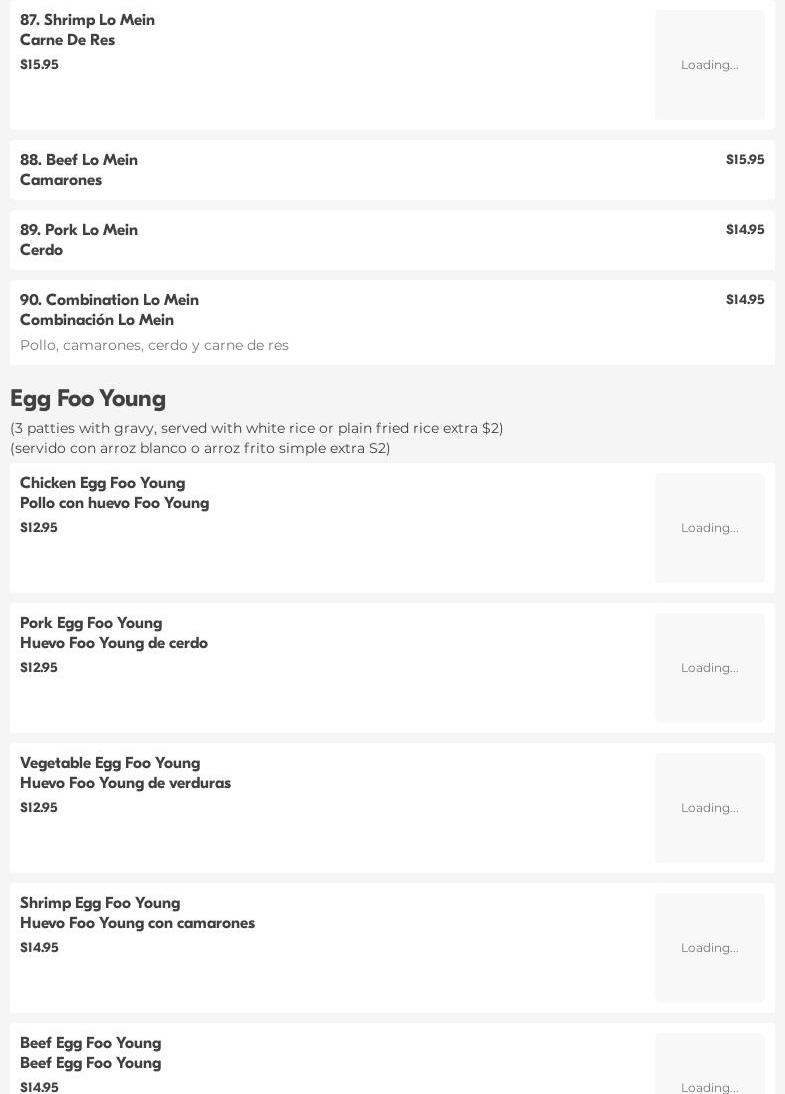Click the Combination Lo Mein ingredients description
The width and height of the screenshot is (785, 1094).
pos(154,345)
